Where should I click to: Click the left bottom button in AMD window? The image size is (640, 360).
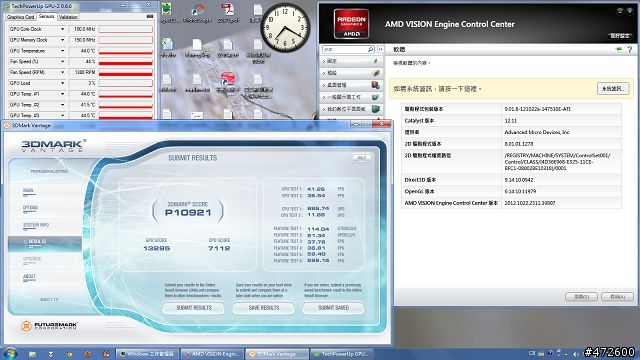581,297
